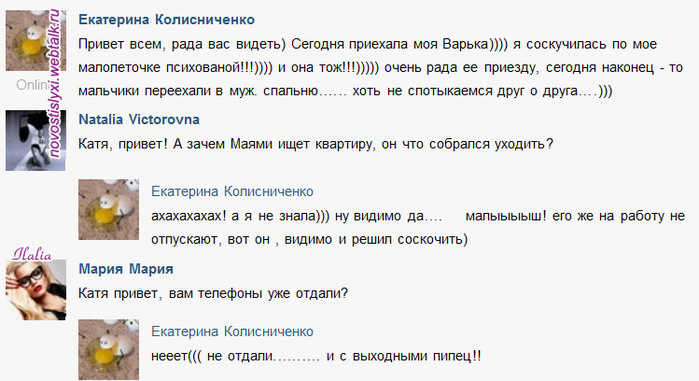Image resolution: width=699 pixels, height=381 pixels.
Task: Click egg avatar beside the 'нееет' reply
Action: 109,349
